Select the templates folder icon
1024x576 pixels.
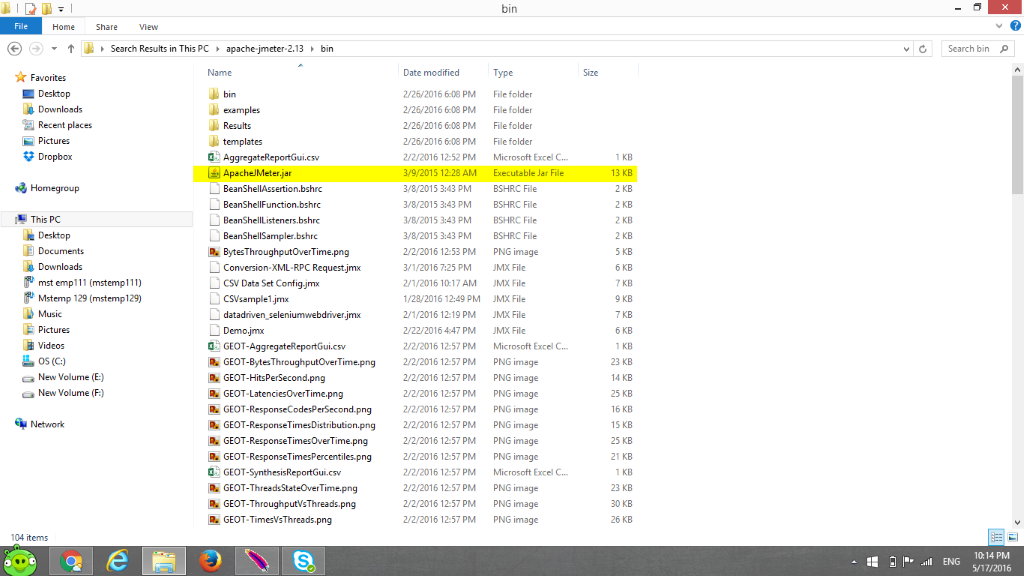214,141
